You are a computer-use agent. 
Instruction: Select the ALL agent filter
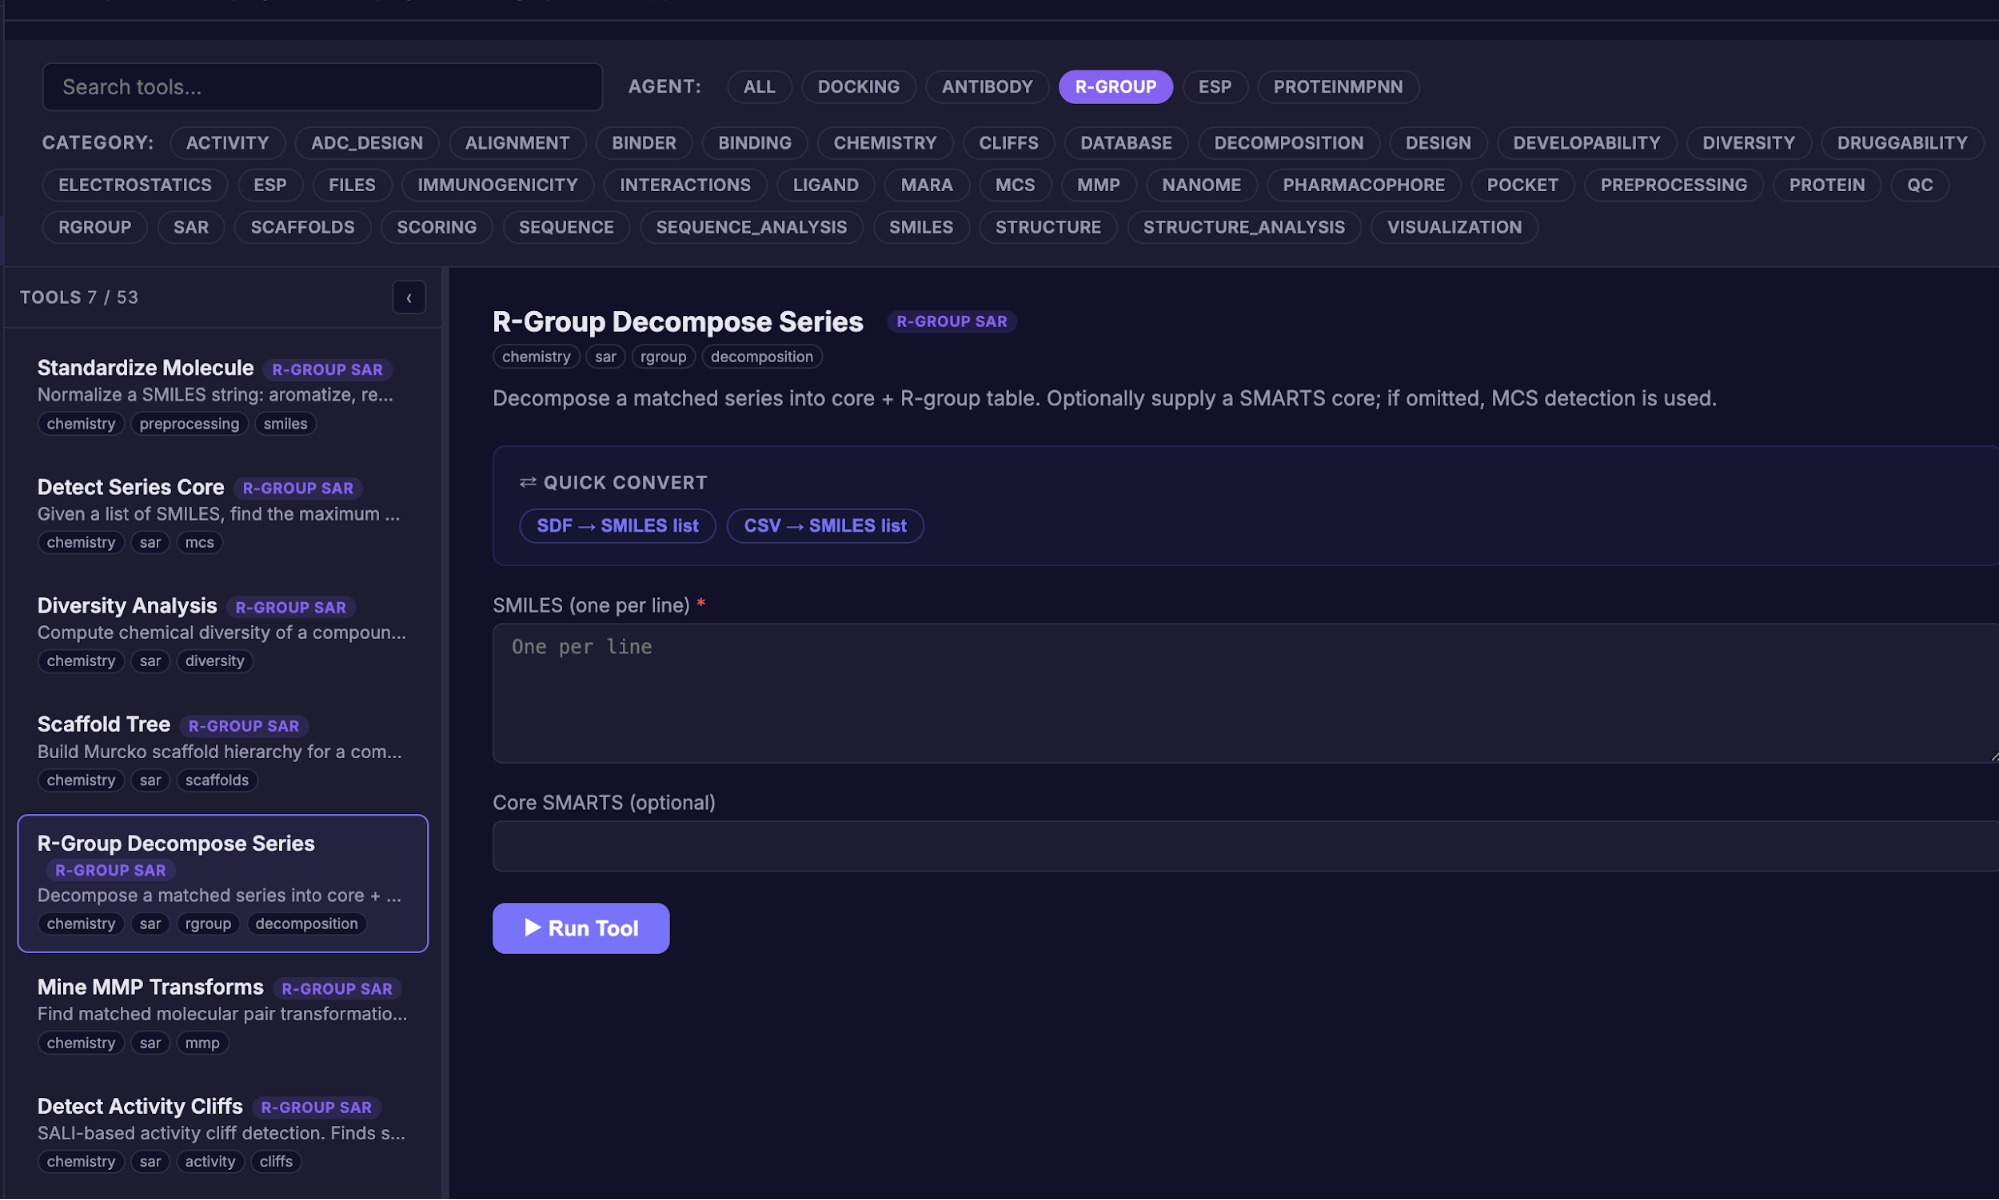758,87
